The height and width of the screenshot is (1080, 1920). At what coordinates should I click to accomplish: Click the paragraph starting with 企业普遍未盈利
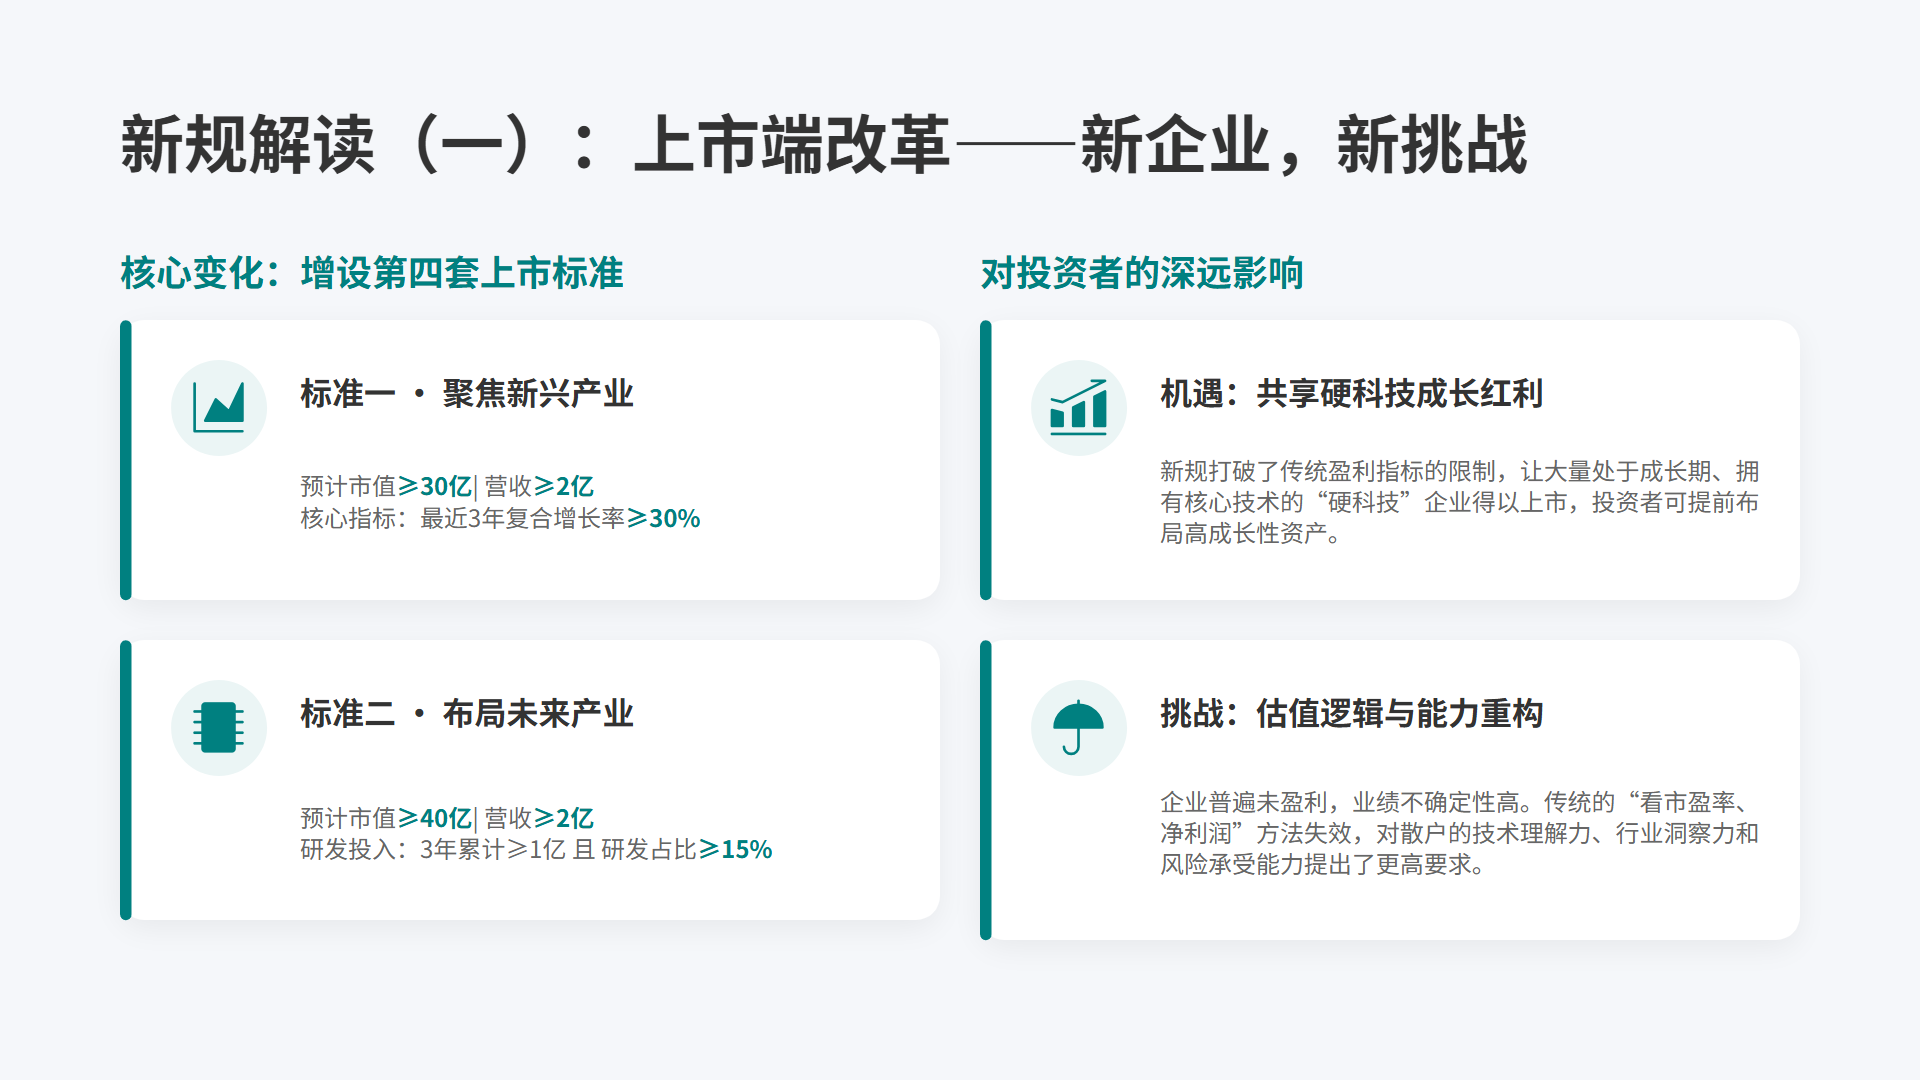tap(1458, 833)
